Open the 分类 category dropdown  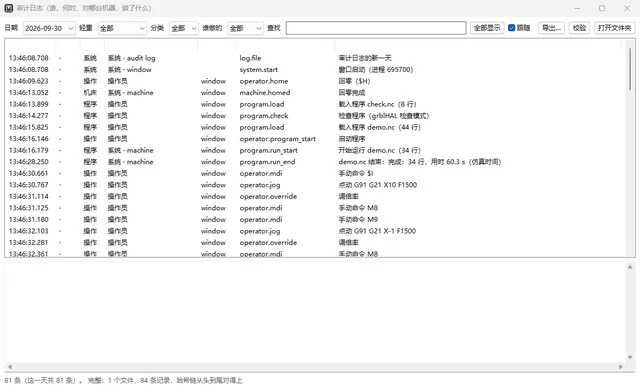[x=184, y=28]
